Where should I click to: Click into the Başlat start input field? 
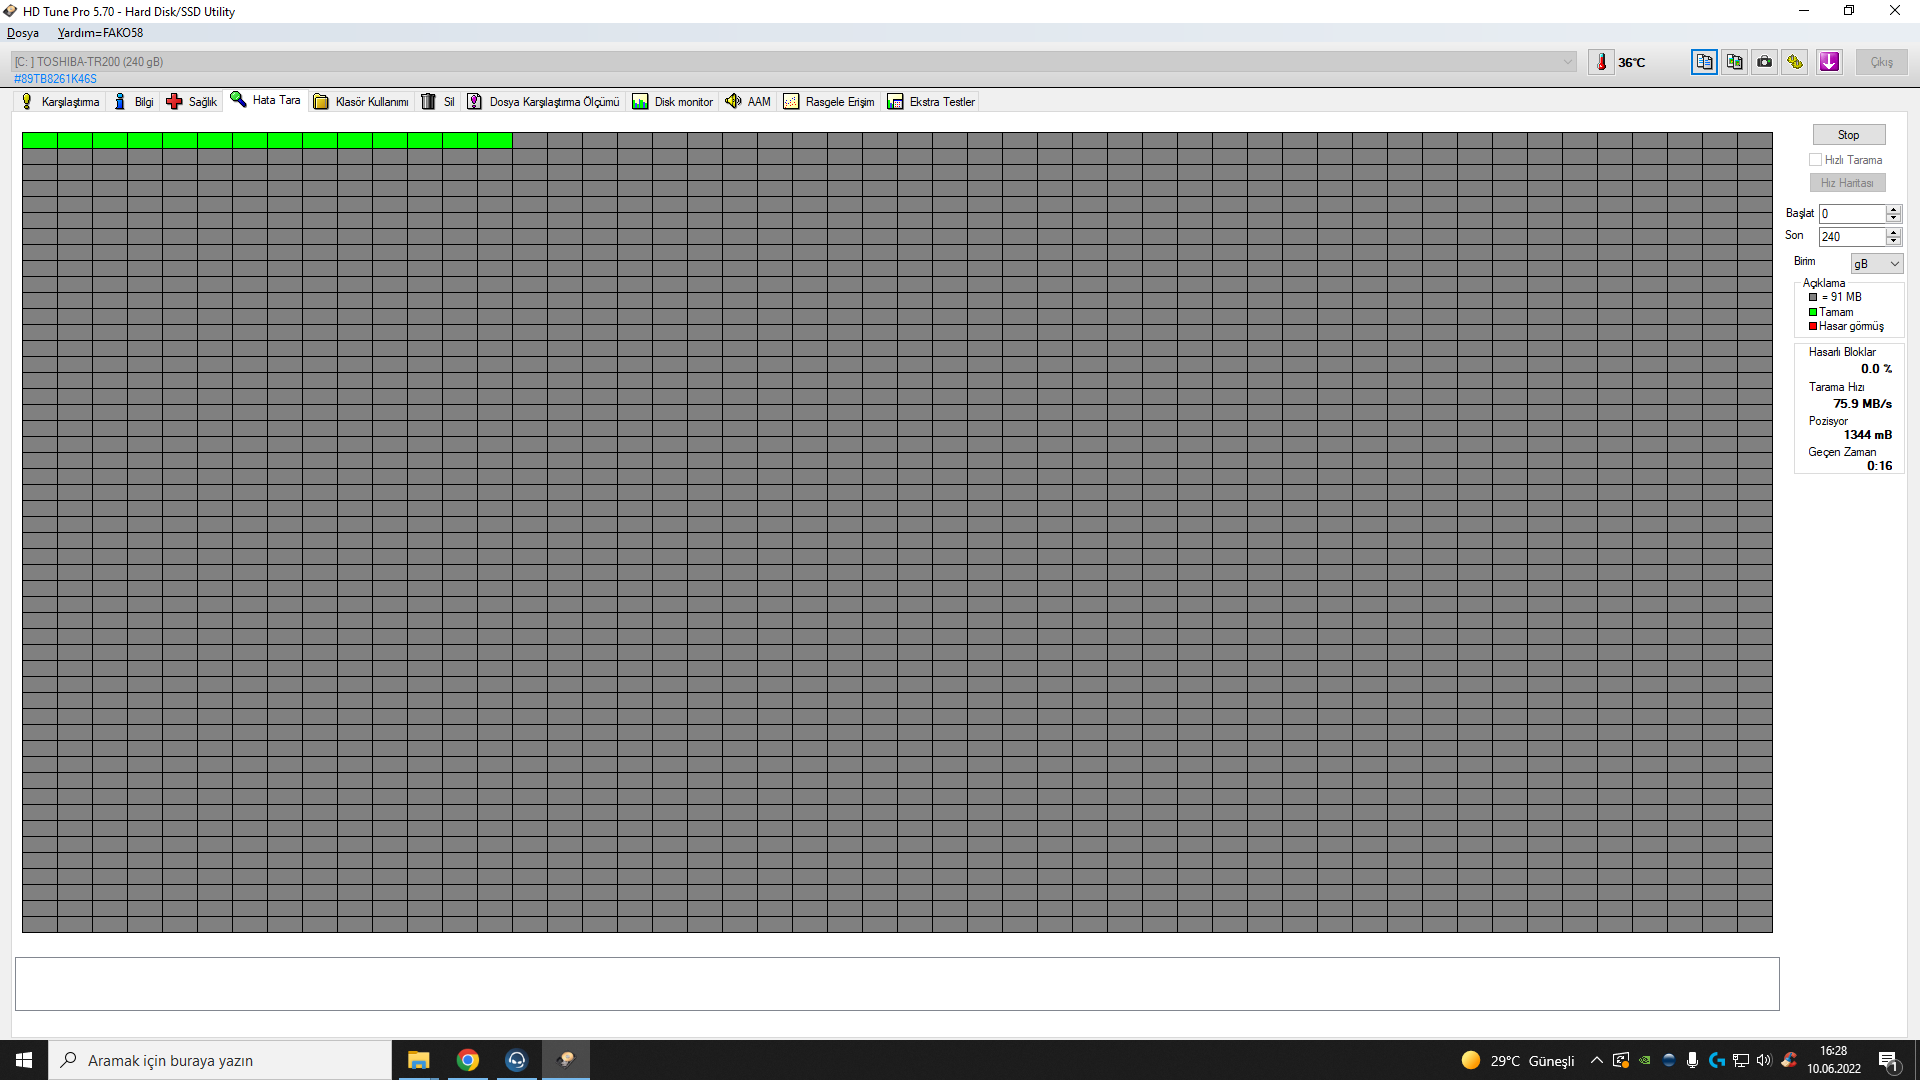click(1851, 214)
